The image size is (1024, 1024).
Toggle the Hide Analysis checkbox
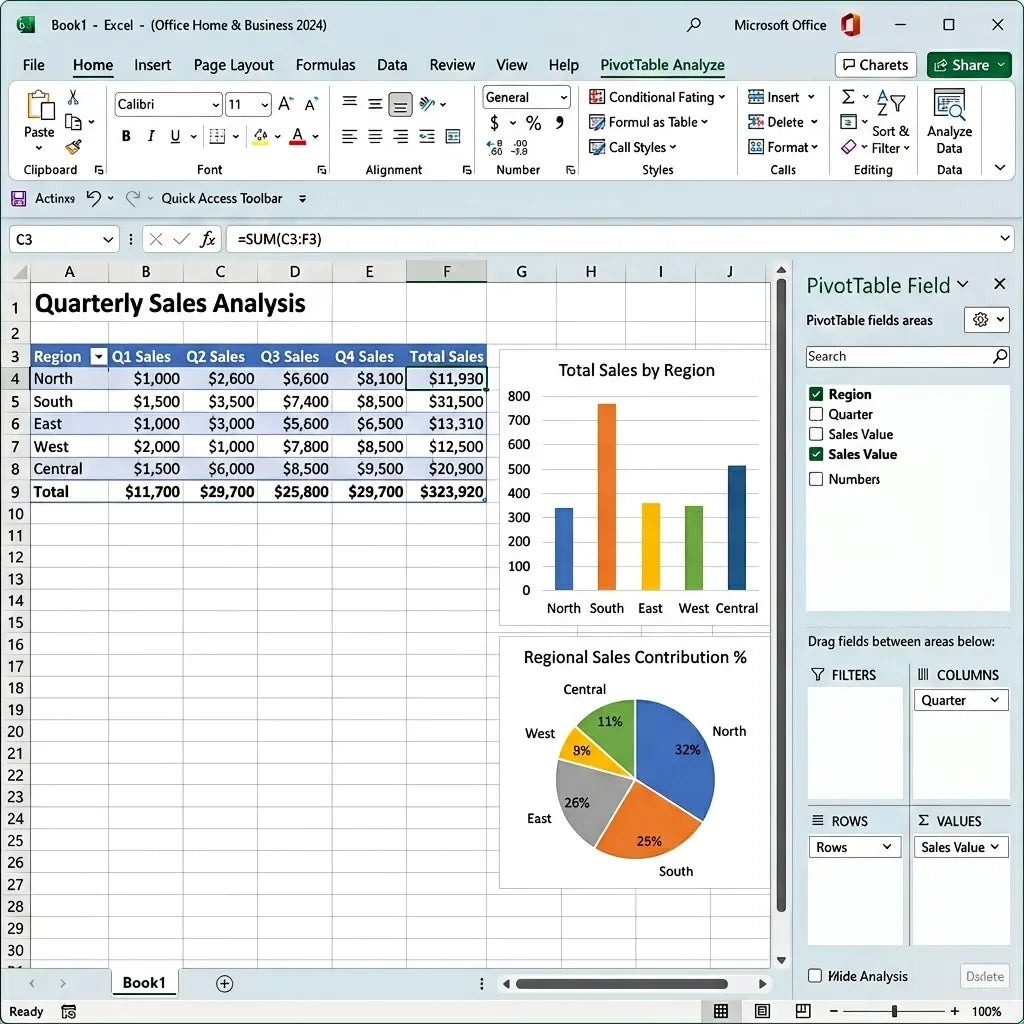(x=815, y=976)
